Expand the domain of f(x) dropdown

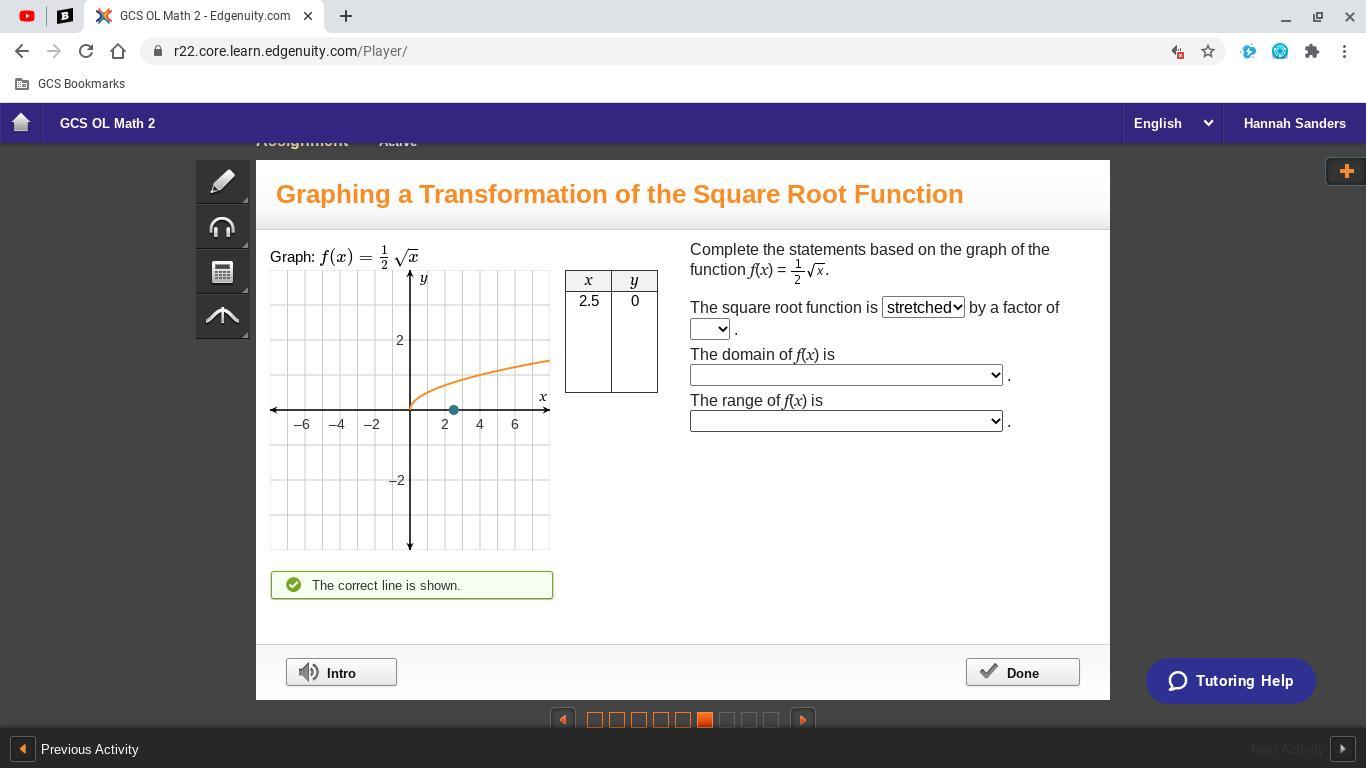click(x=846, y=375)
